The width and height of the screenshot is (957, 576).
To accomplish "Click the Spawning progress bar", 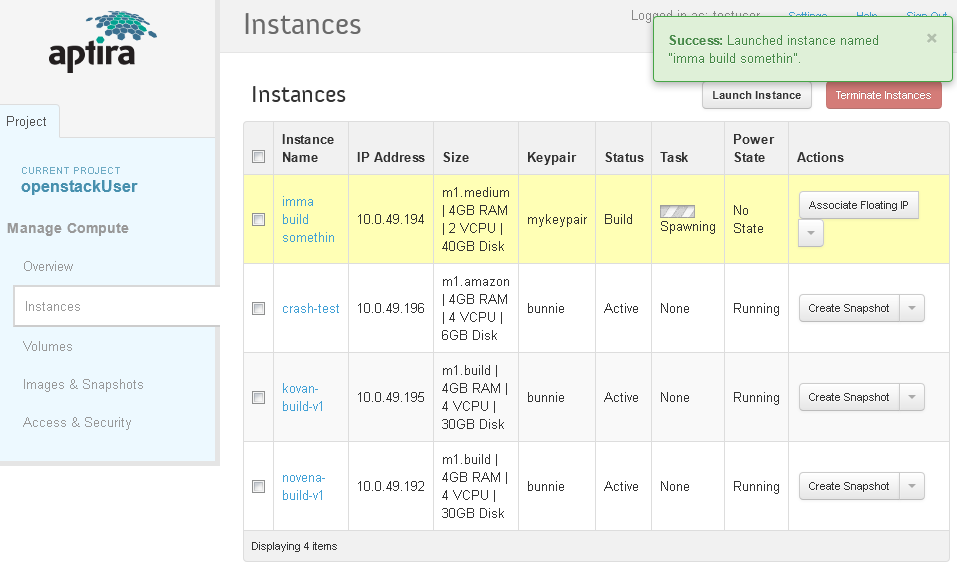I will click(677, 212).
